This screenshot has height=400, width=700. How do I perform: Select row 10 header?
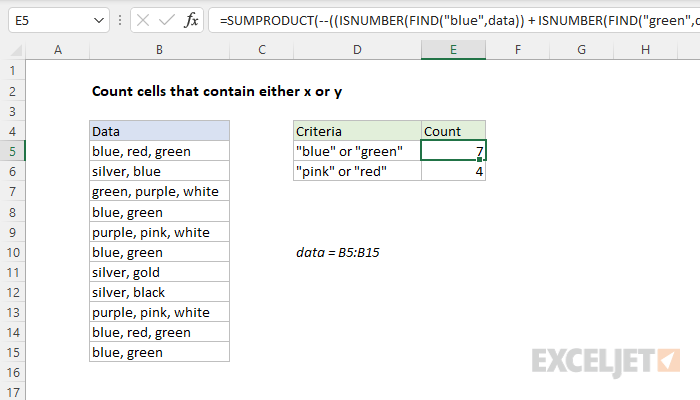coord(11,252)
